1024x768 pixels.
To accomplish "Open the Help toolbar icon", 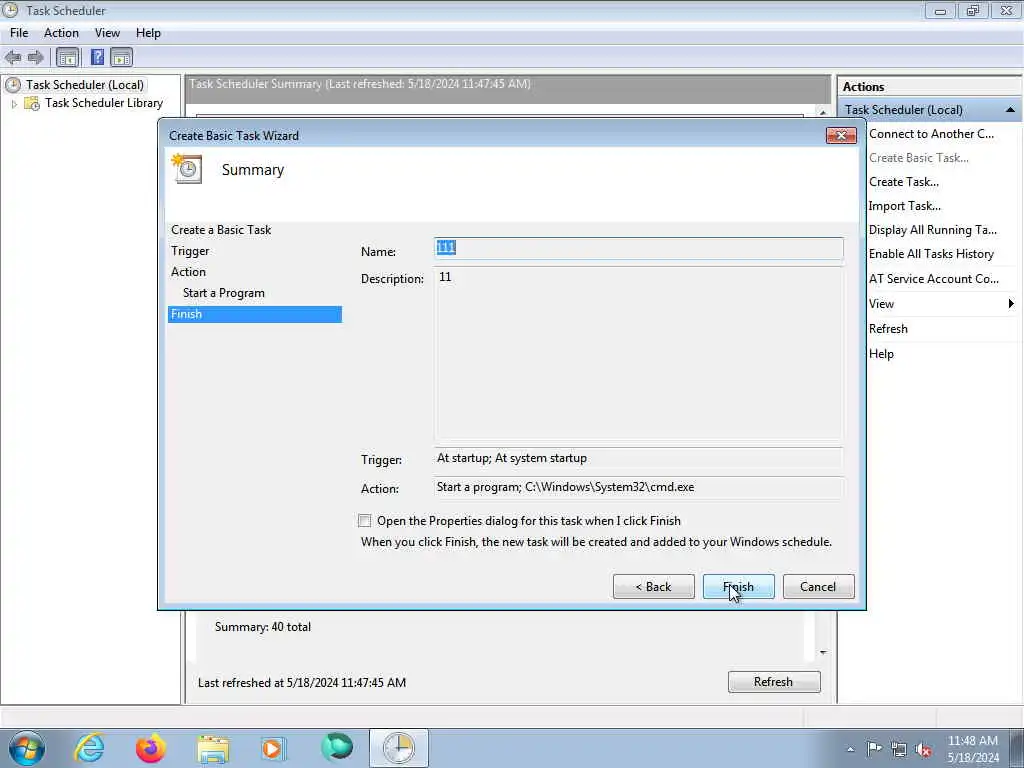I will [x=97, y=57].
